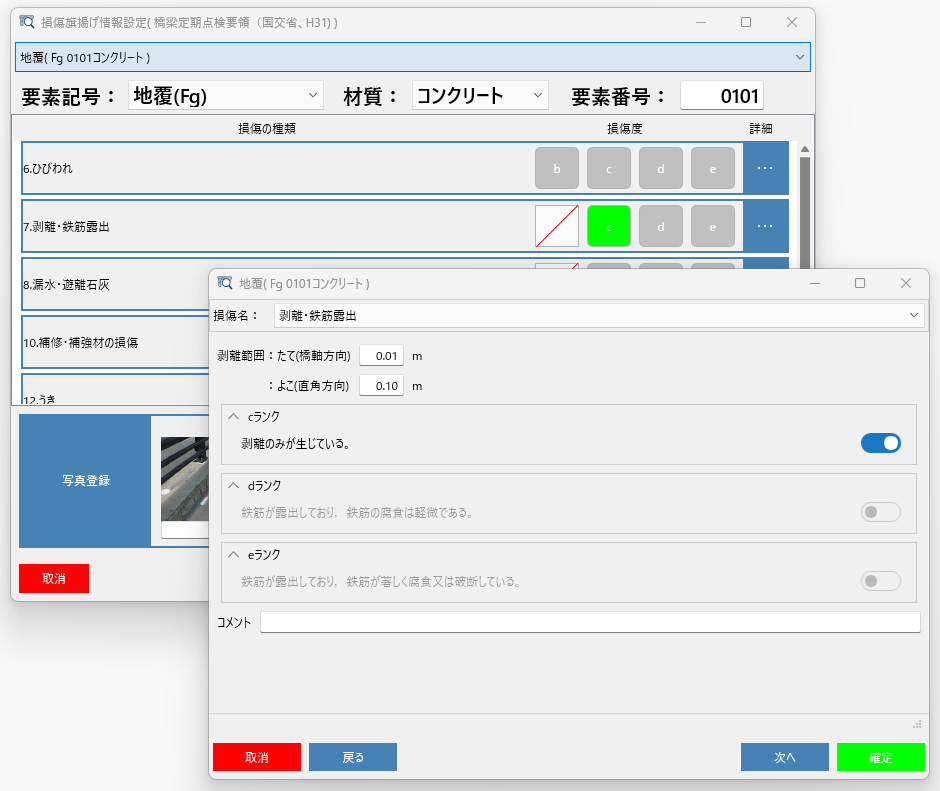Viewport: 940px width, 791px height.
Task: Collapse the eランク section chevron
Action: [233, 555]
